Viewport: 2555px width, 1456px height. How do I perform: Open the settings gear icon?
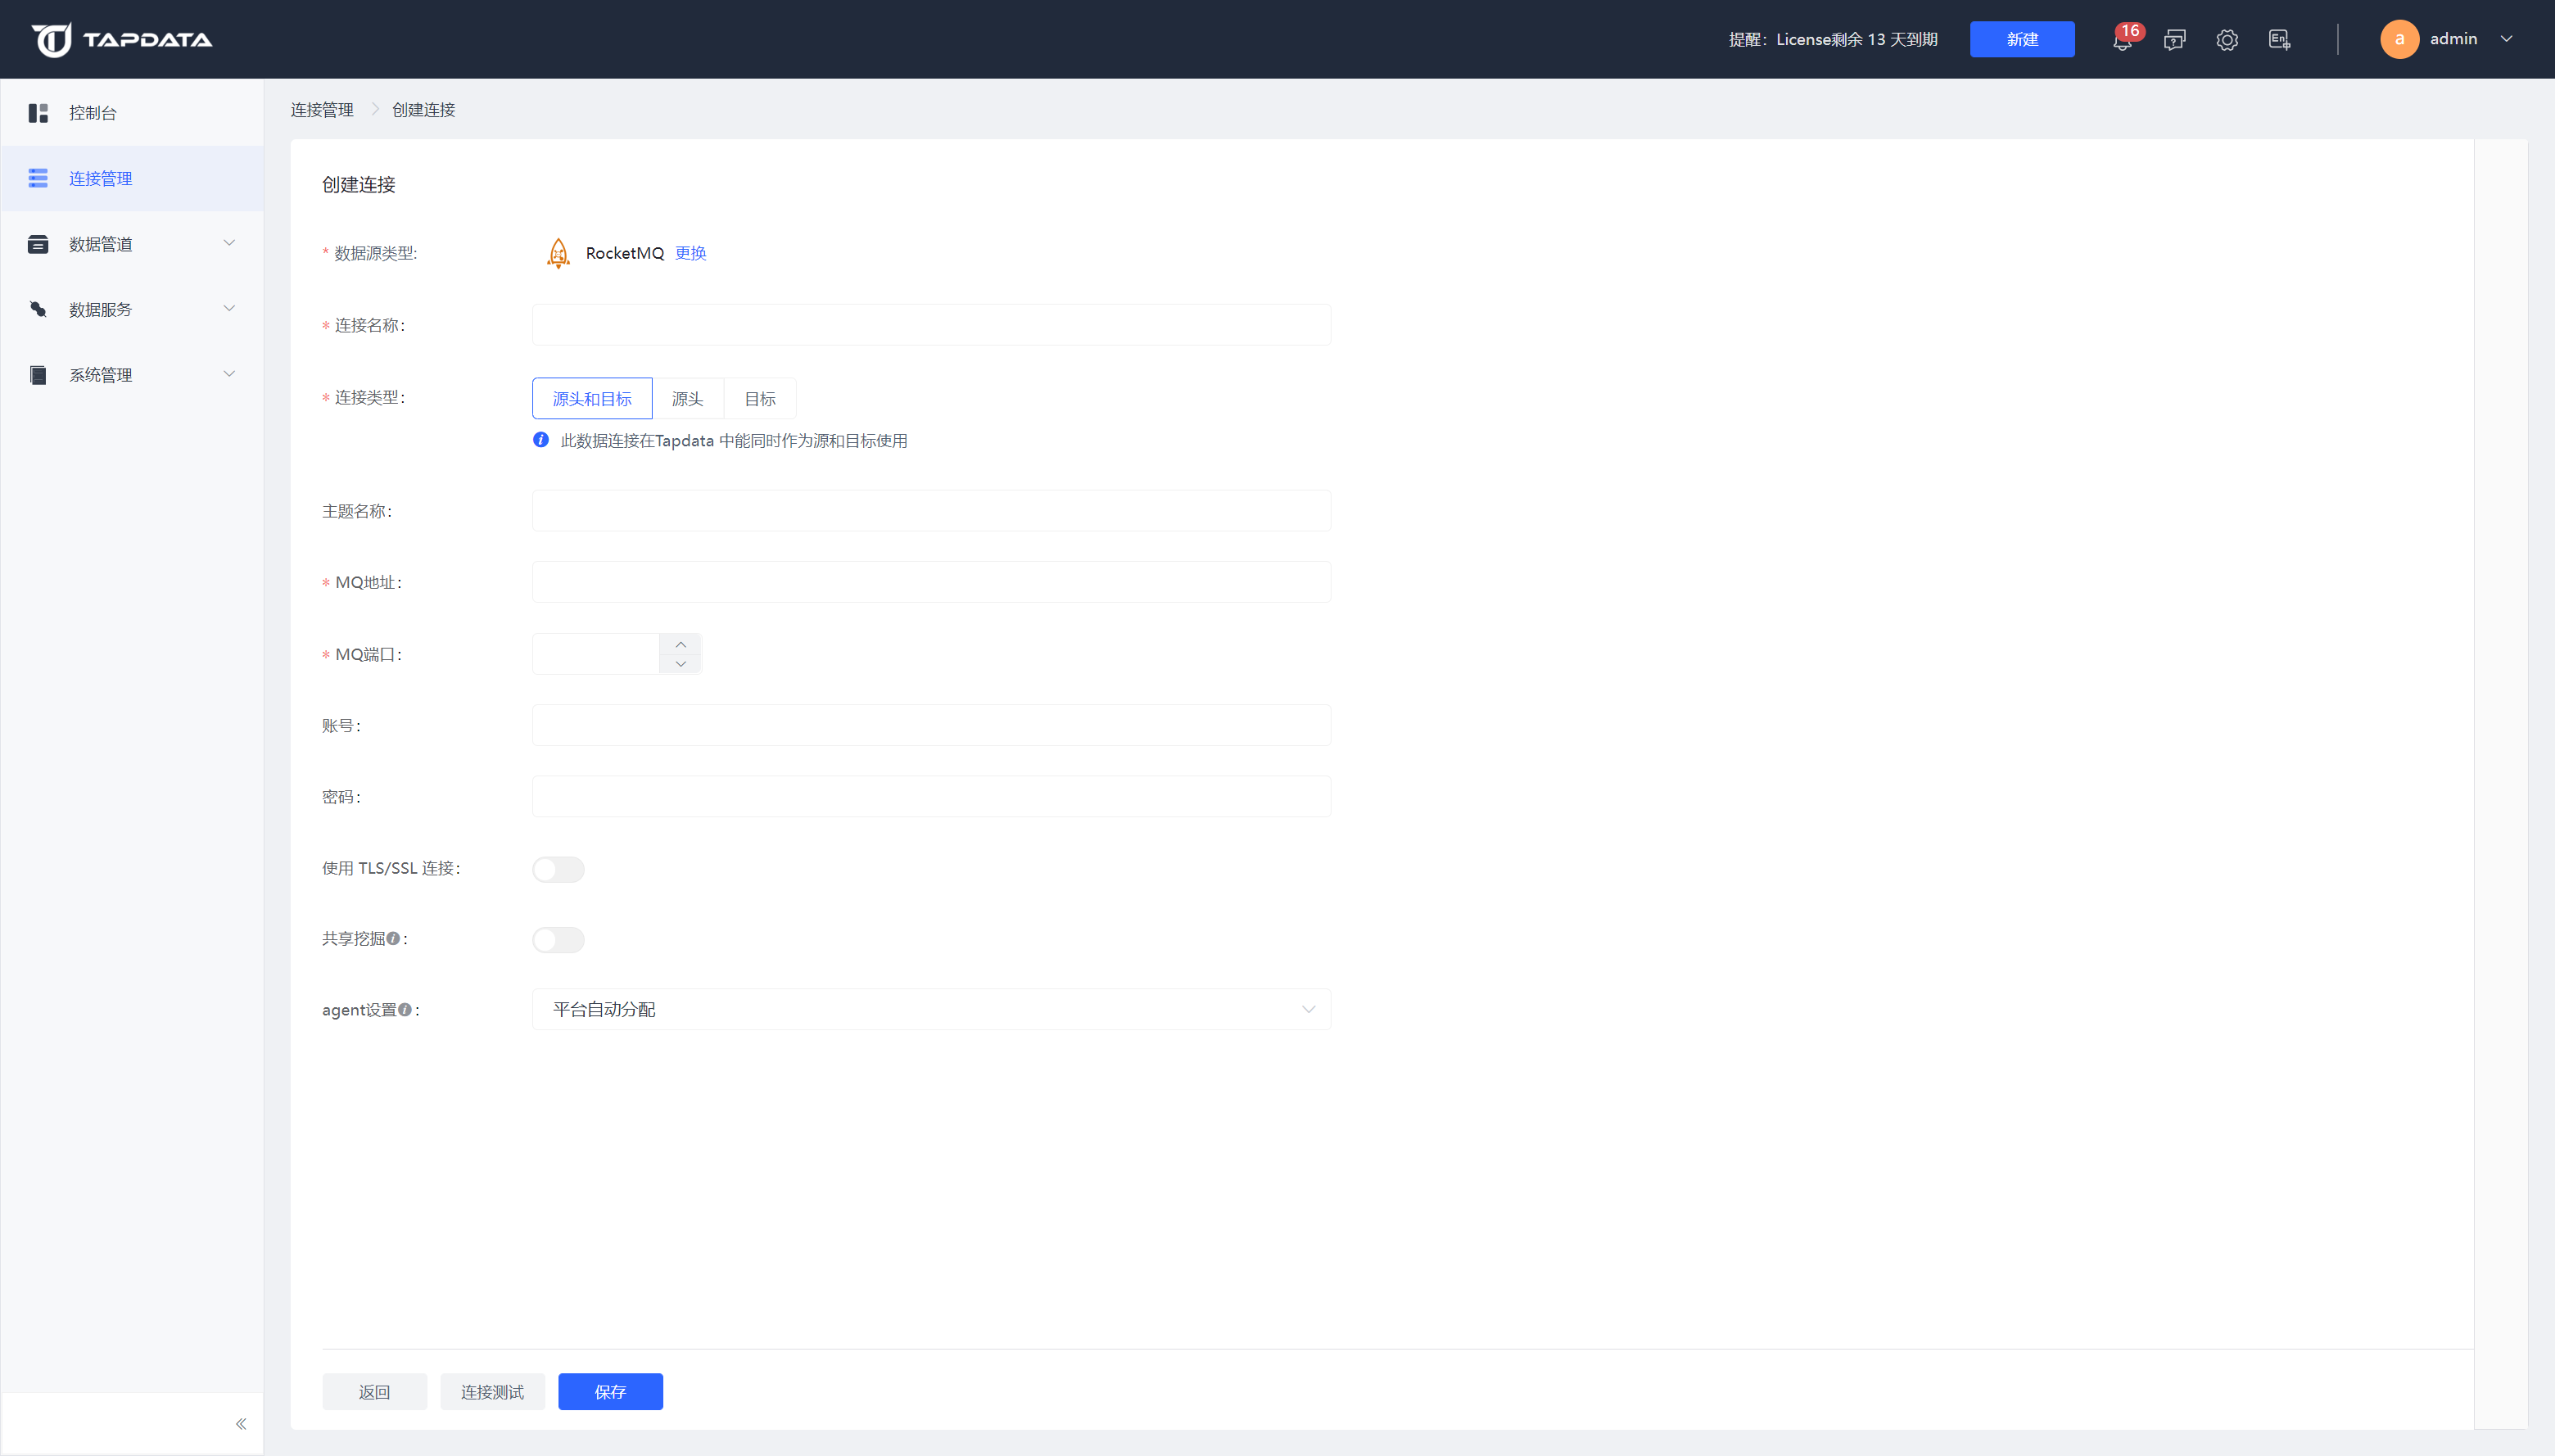[2226, 40]
